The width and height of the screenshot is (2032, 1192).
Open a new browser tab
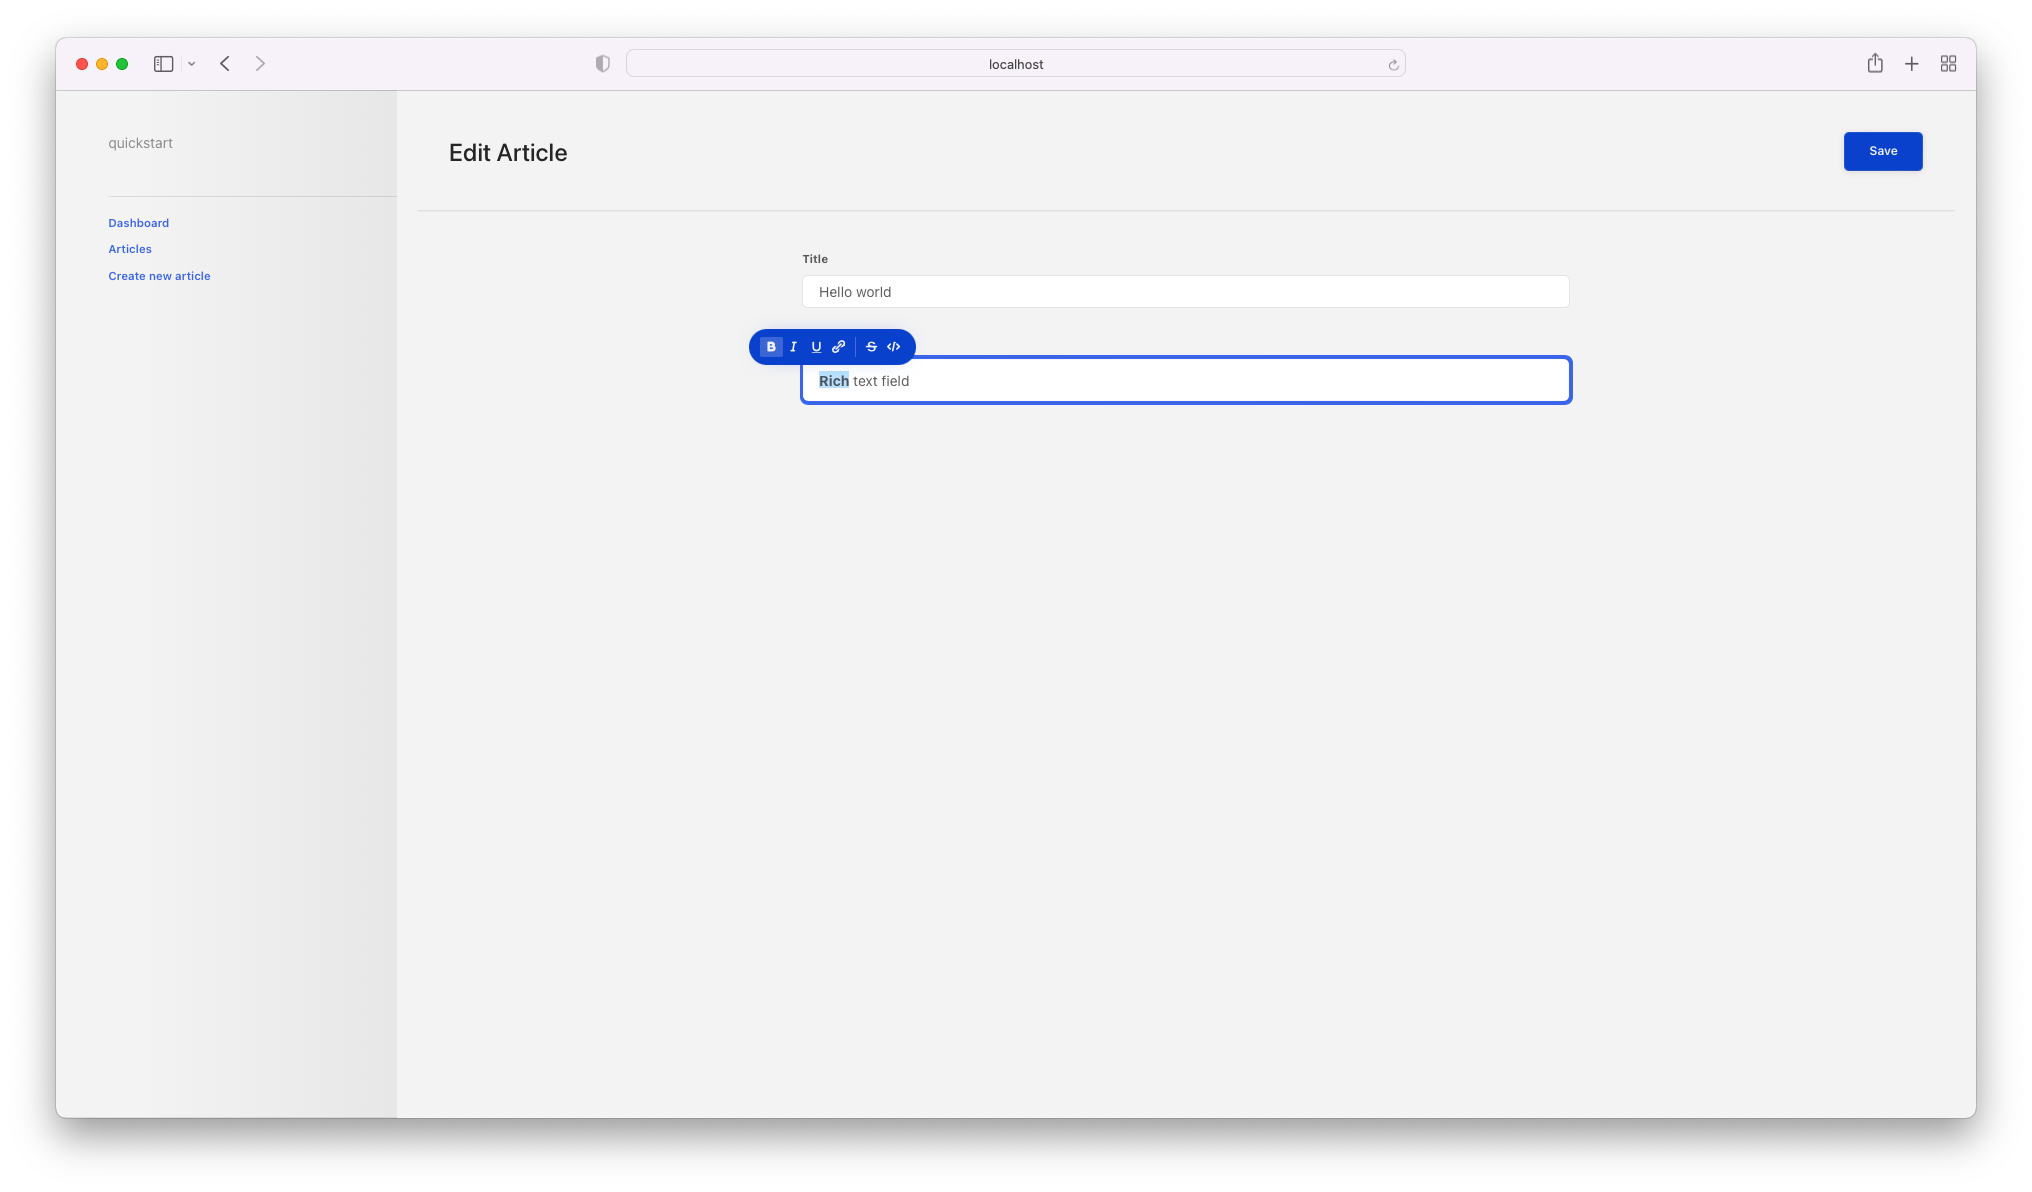click(1911, 64)
